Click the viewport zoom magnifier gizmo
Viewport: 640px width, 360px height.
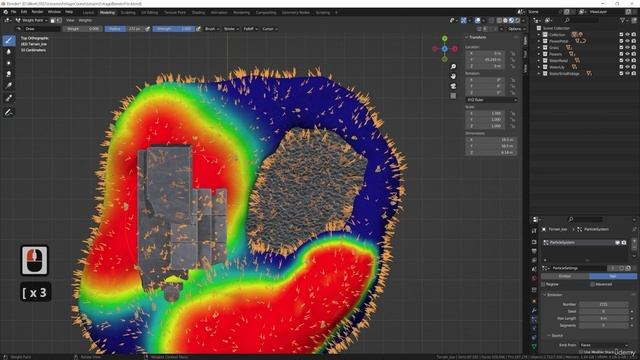click(x=453, y=67)
